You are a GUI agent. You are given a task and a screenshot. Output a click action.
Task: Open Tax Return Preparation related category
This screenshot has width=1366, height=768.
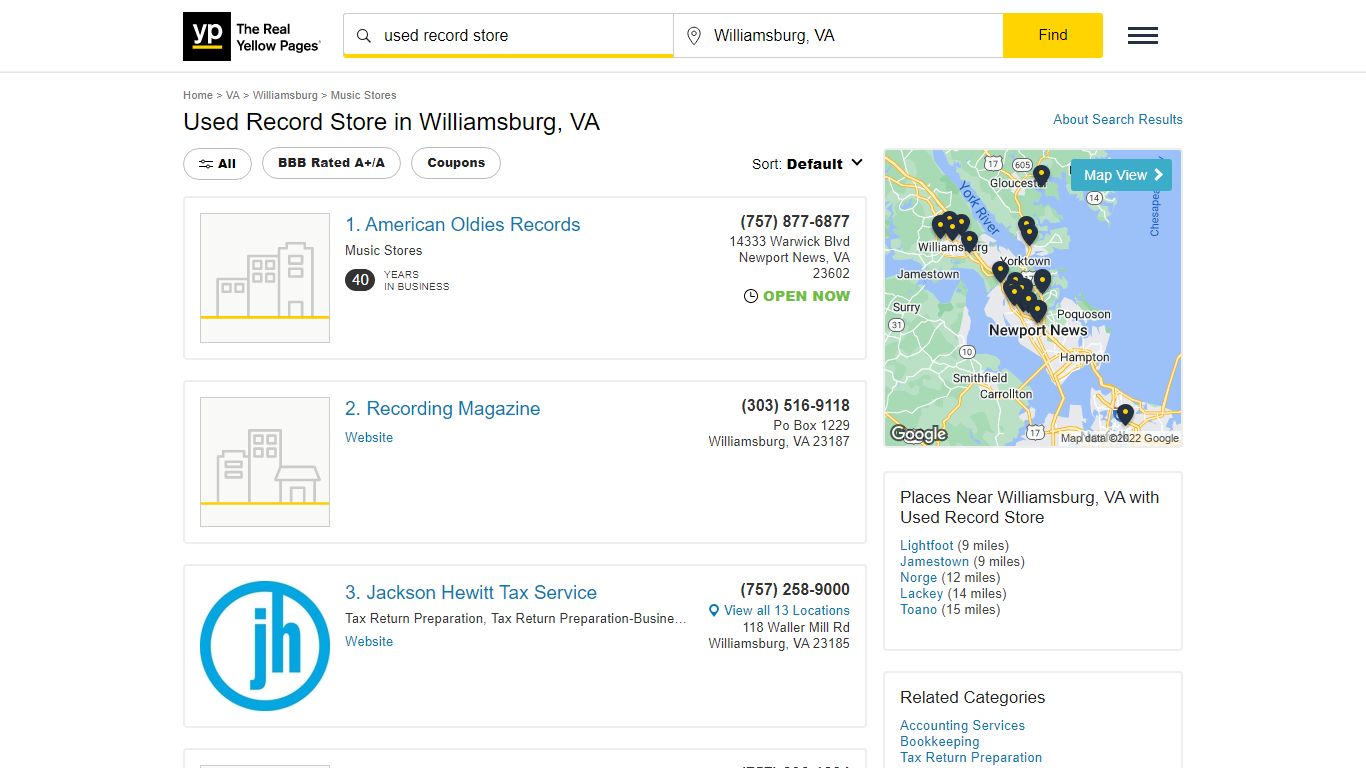pos(971,757)
